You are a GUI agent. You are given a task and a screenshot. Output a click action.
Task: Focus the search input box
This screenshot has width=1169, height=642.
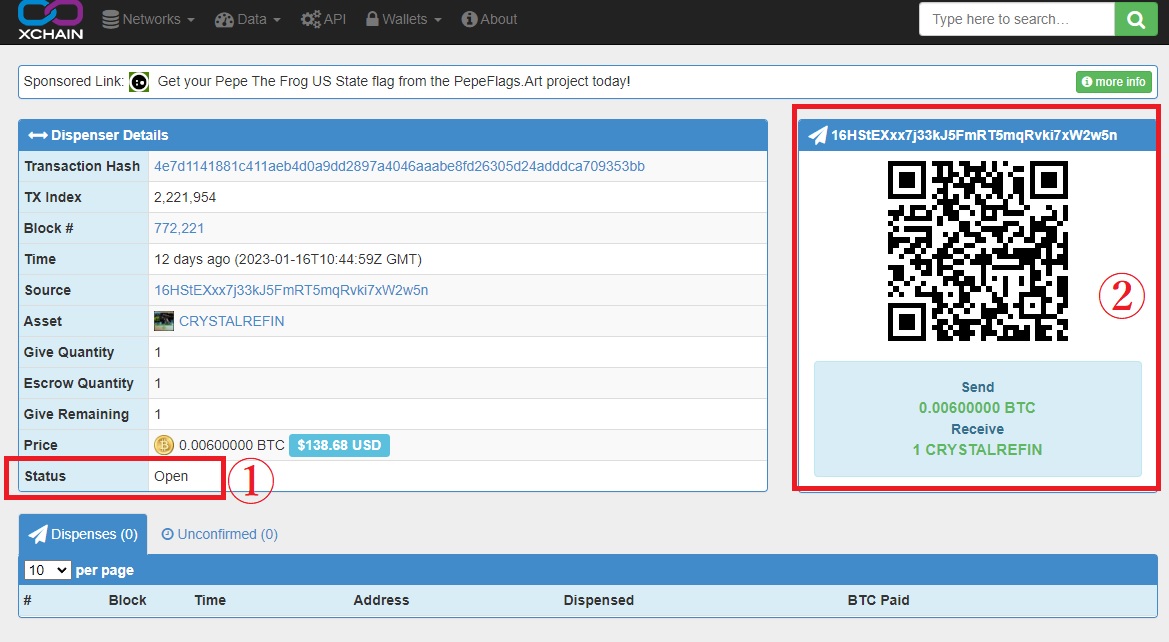[x=1017, y=19]
